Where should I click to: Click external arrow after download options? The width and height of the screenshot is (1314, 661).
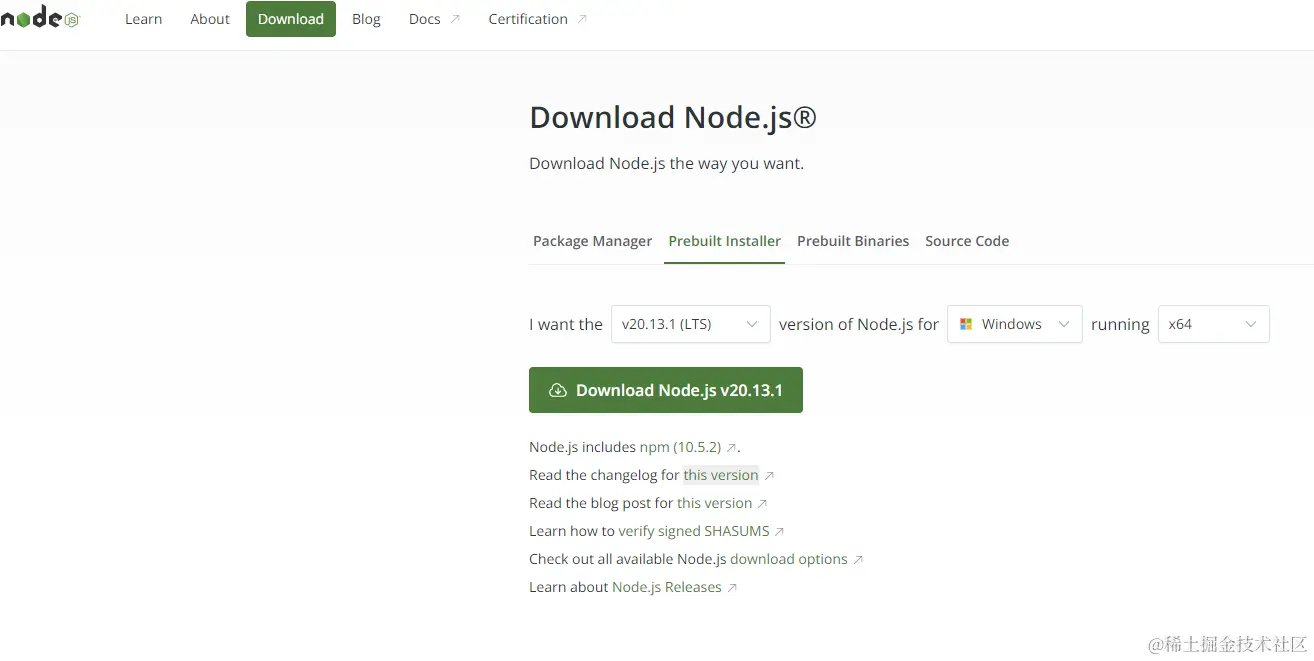click(x=858, y=560)
